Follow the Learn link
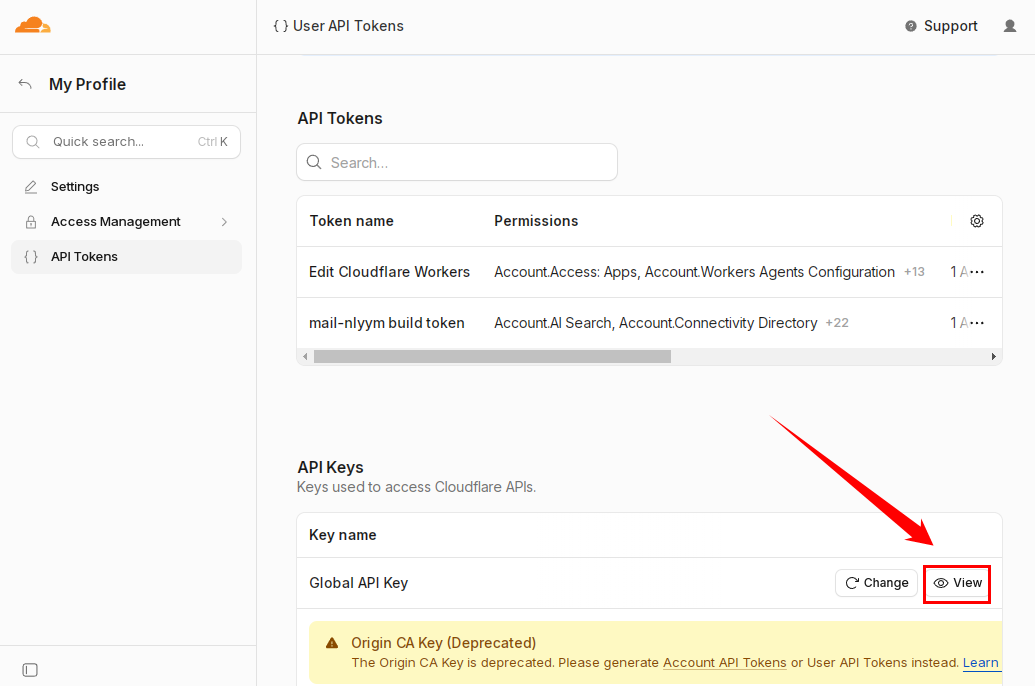 pos(981,662)
